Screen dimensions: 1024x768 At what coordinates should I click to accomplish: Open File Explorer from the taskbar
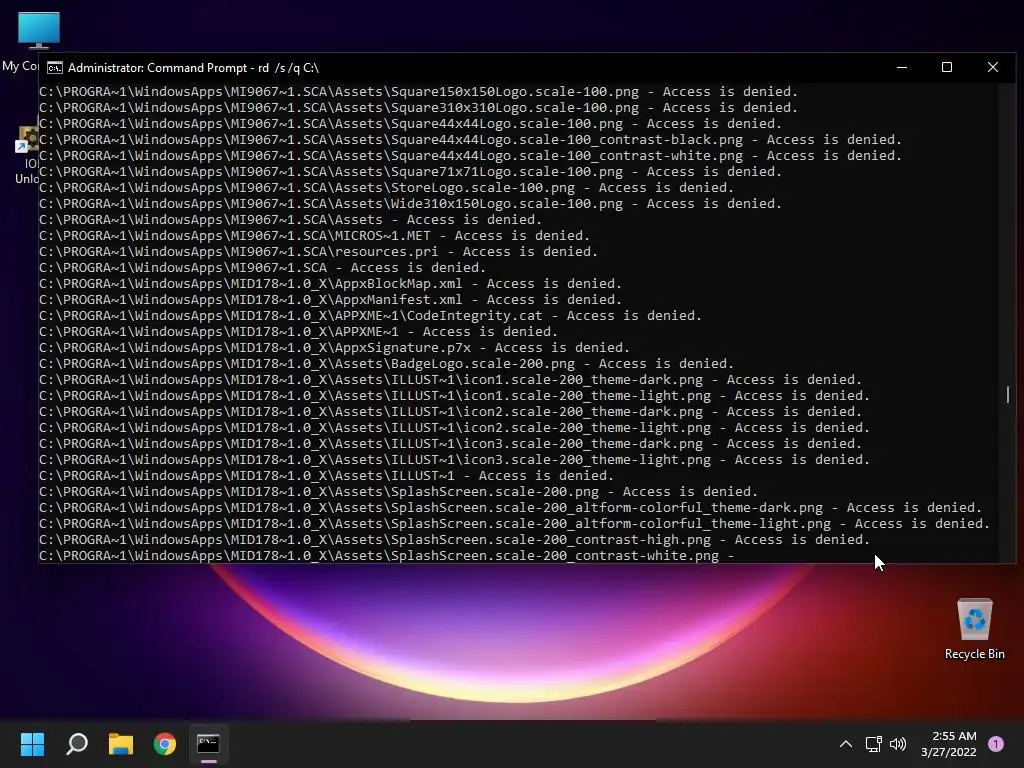[x=121, y=744]
